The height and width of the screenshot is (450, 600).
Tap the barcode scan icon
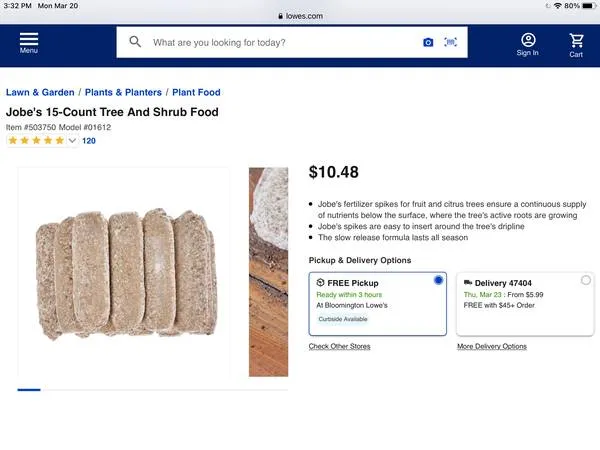[450, 43]
